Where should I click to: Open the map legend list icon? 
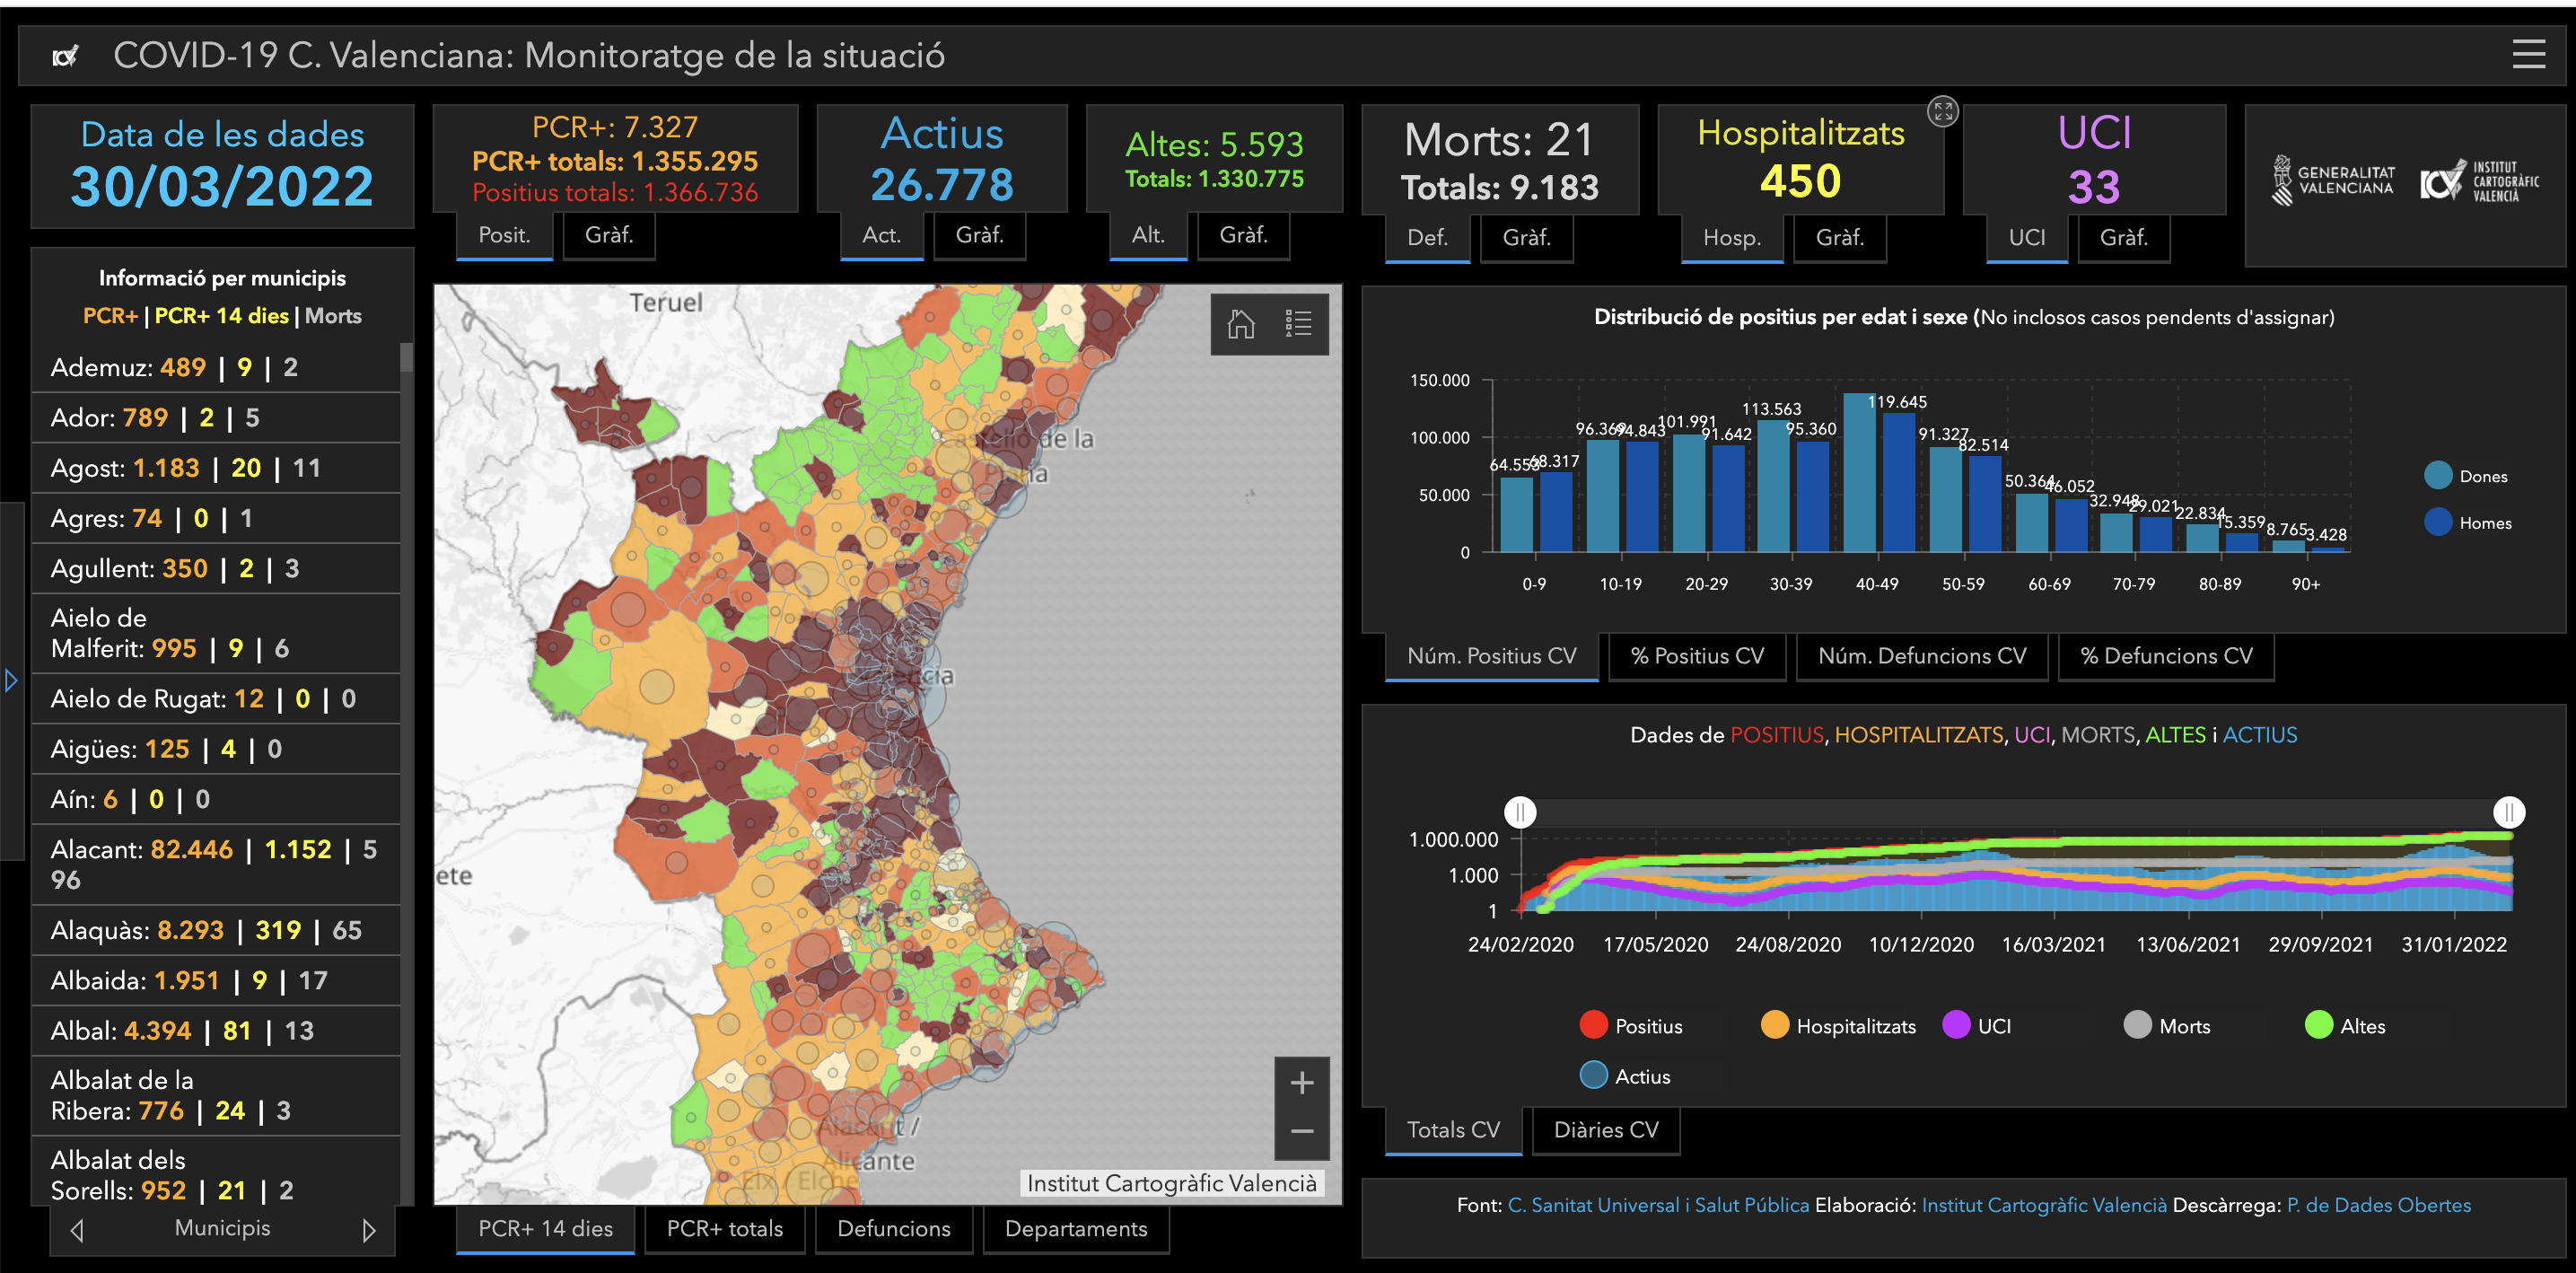pos(1298,324)
